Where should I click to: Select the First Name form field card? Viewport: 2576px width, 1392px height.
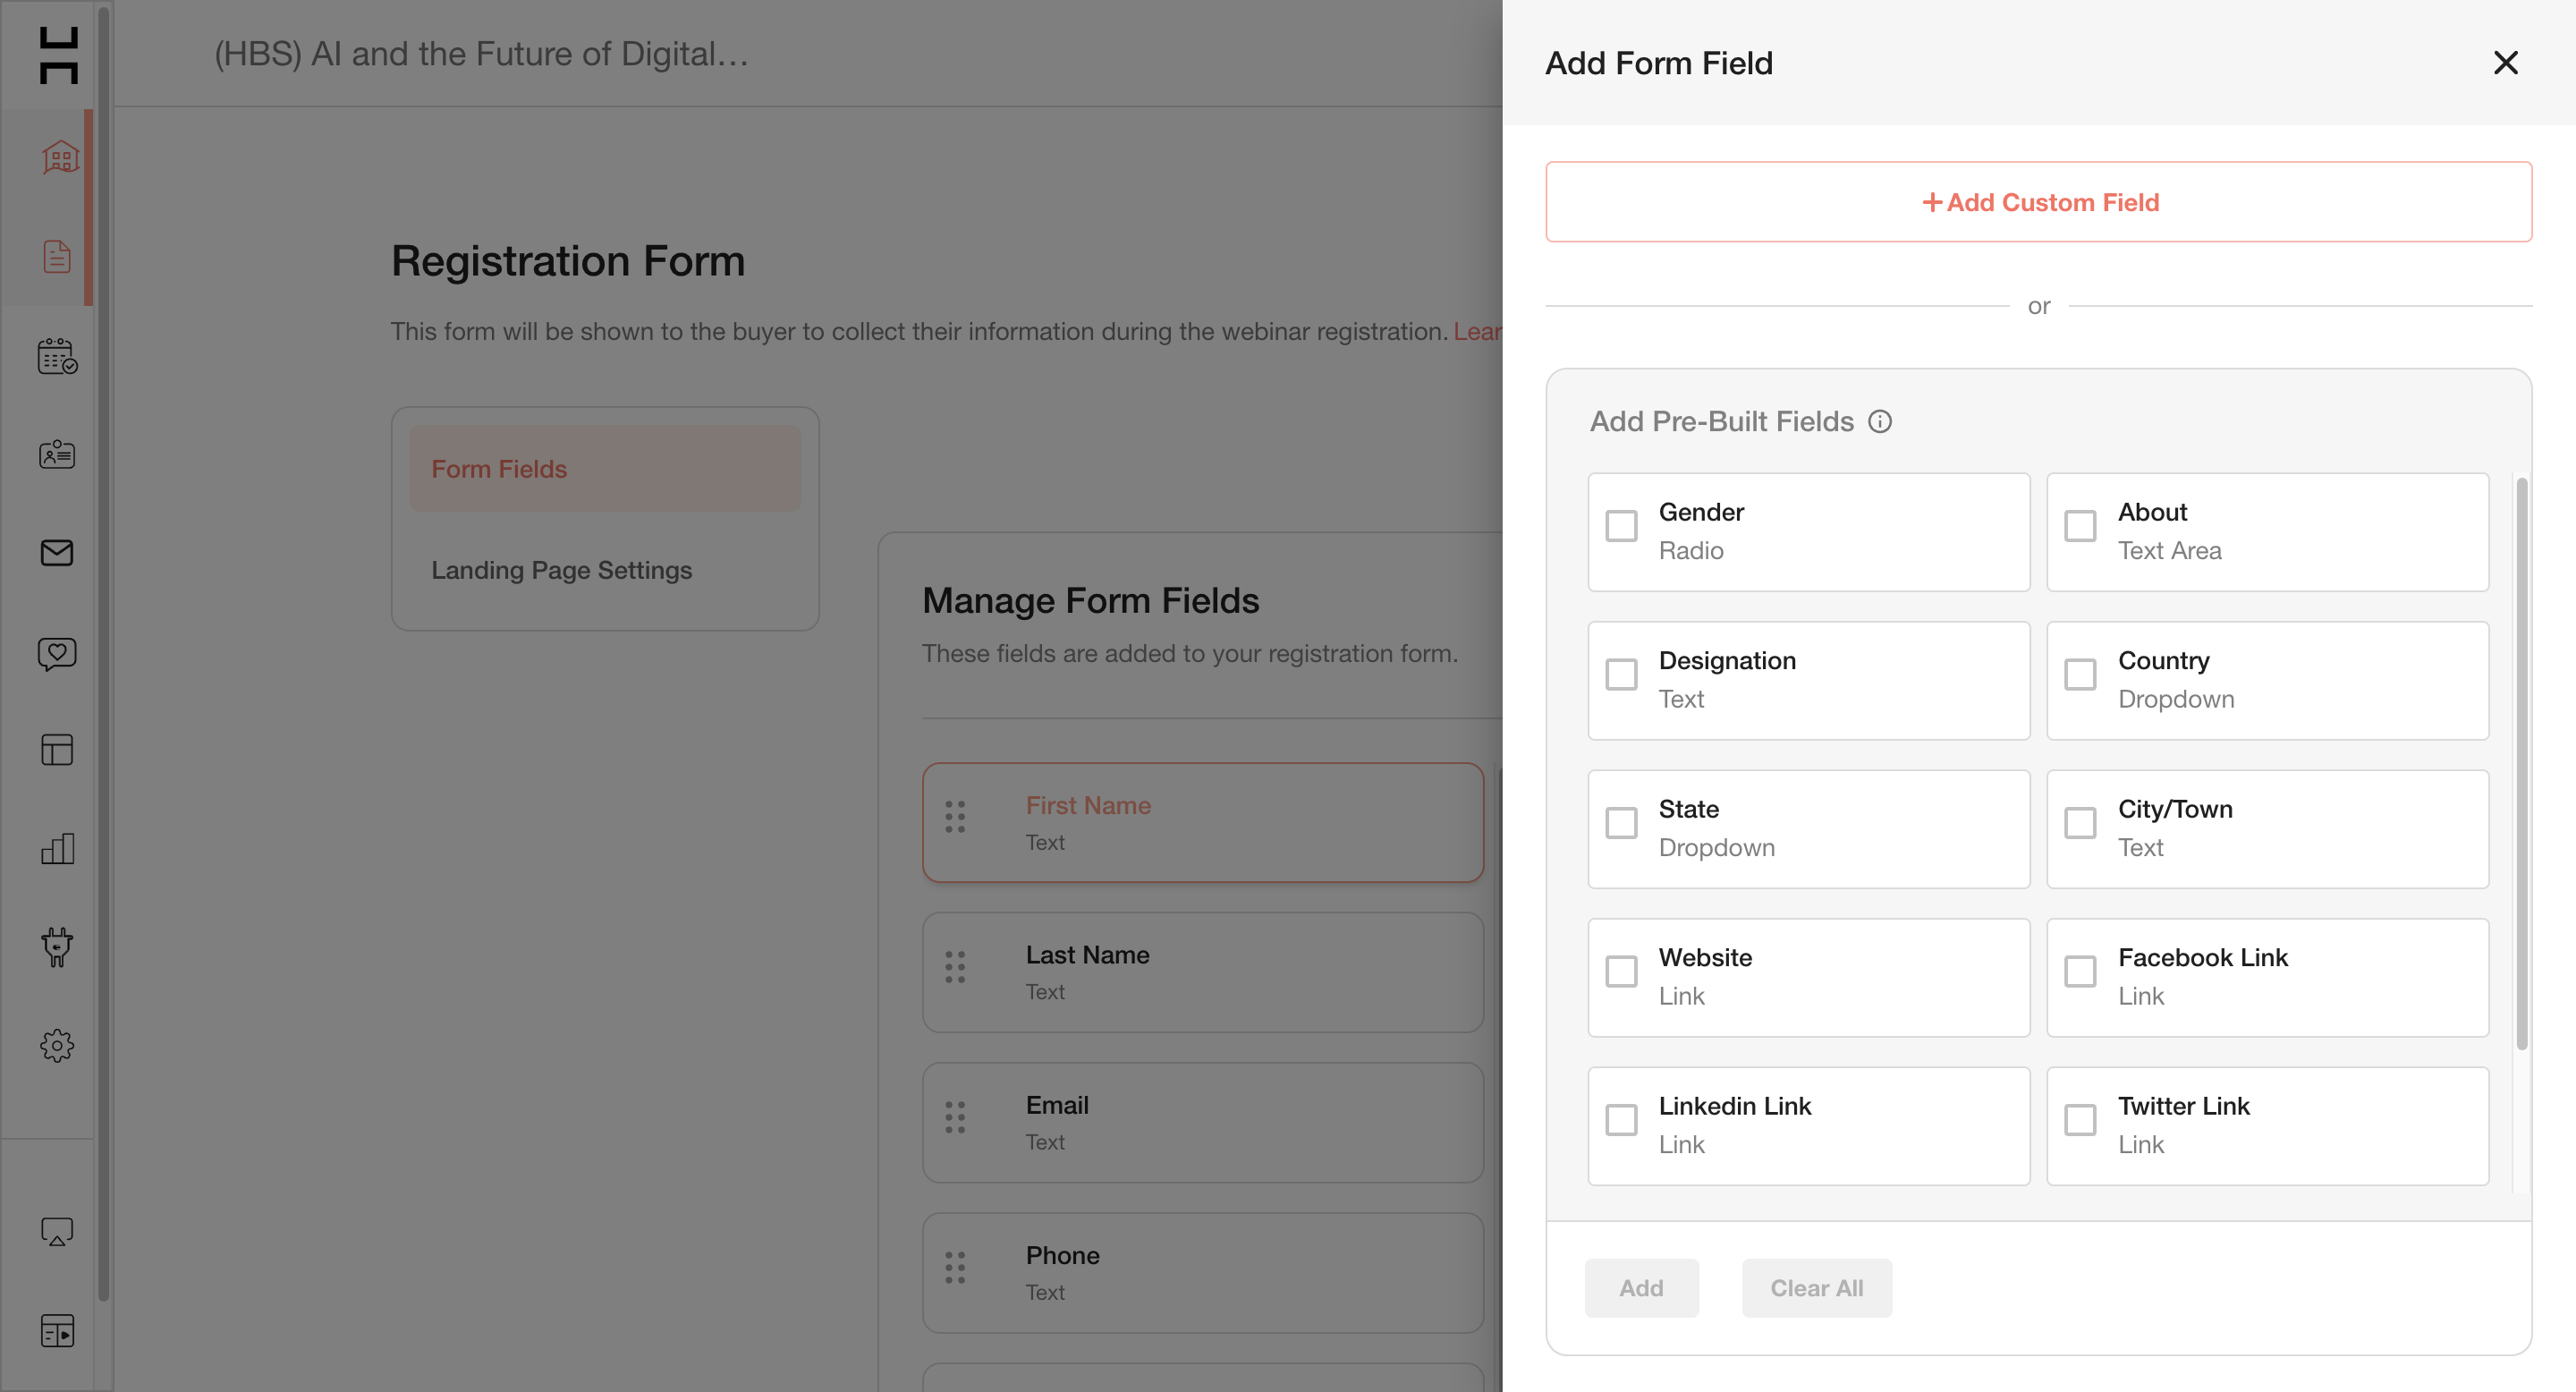click(1203, 823)
